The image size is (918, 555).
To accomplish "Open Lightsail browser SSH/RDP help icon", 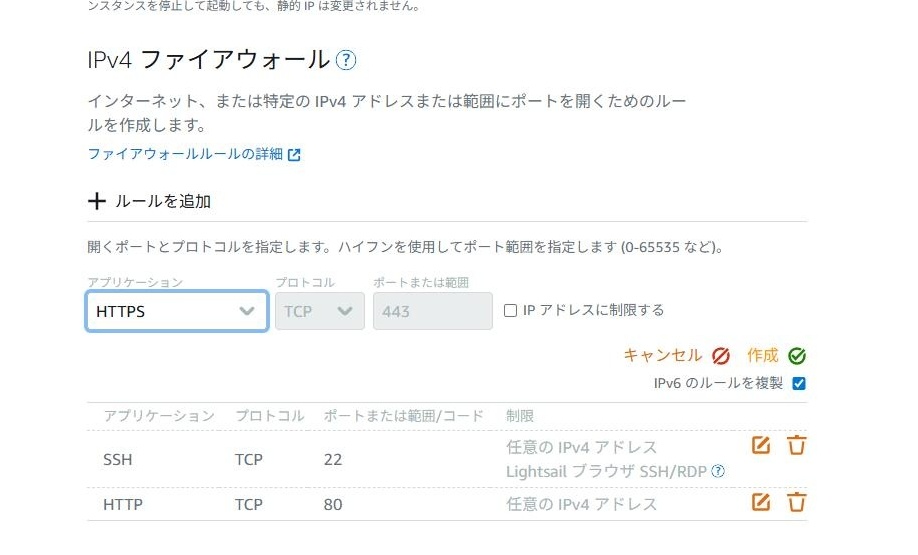I will 718,471.
